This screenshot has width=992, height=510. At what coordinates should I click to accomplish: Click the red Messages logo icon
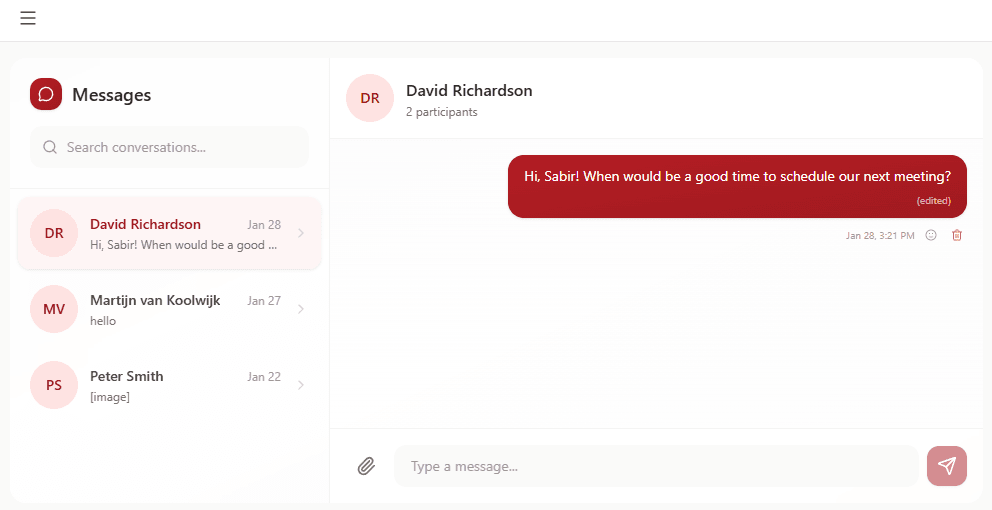46,94
